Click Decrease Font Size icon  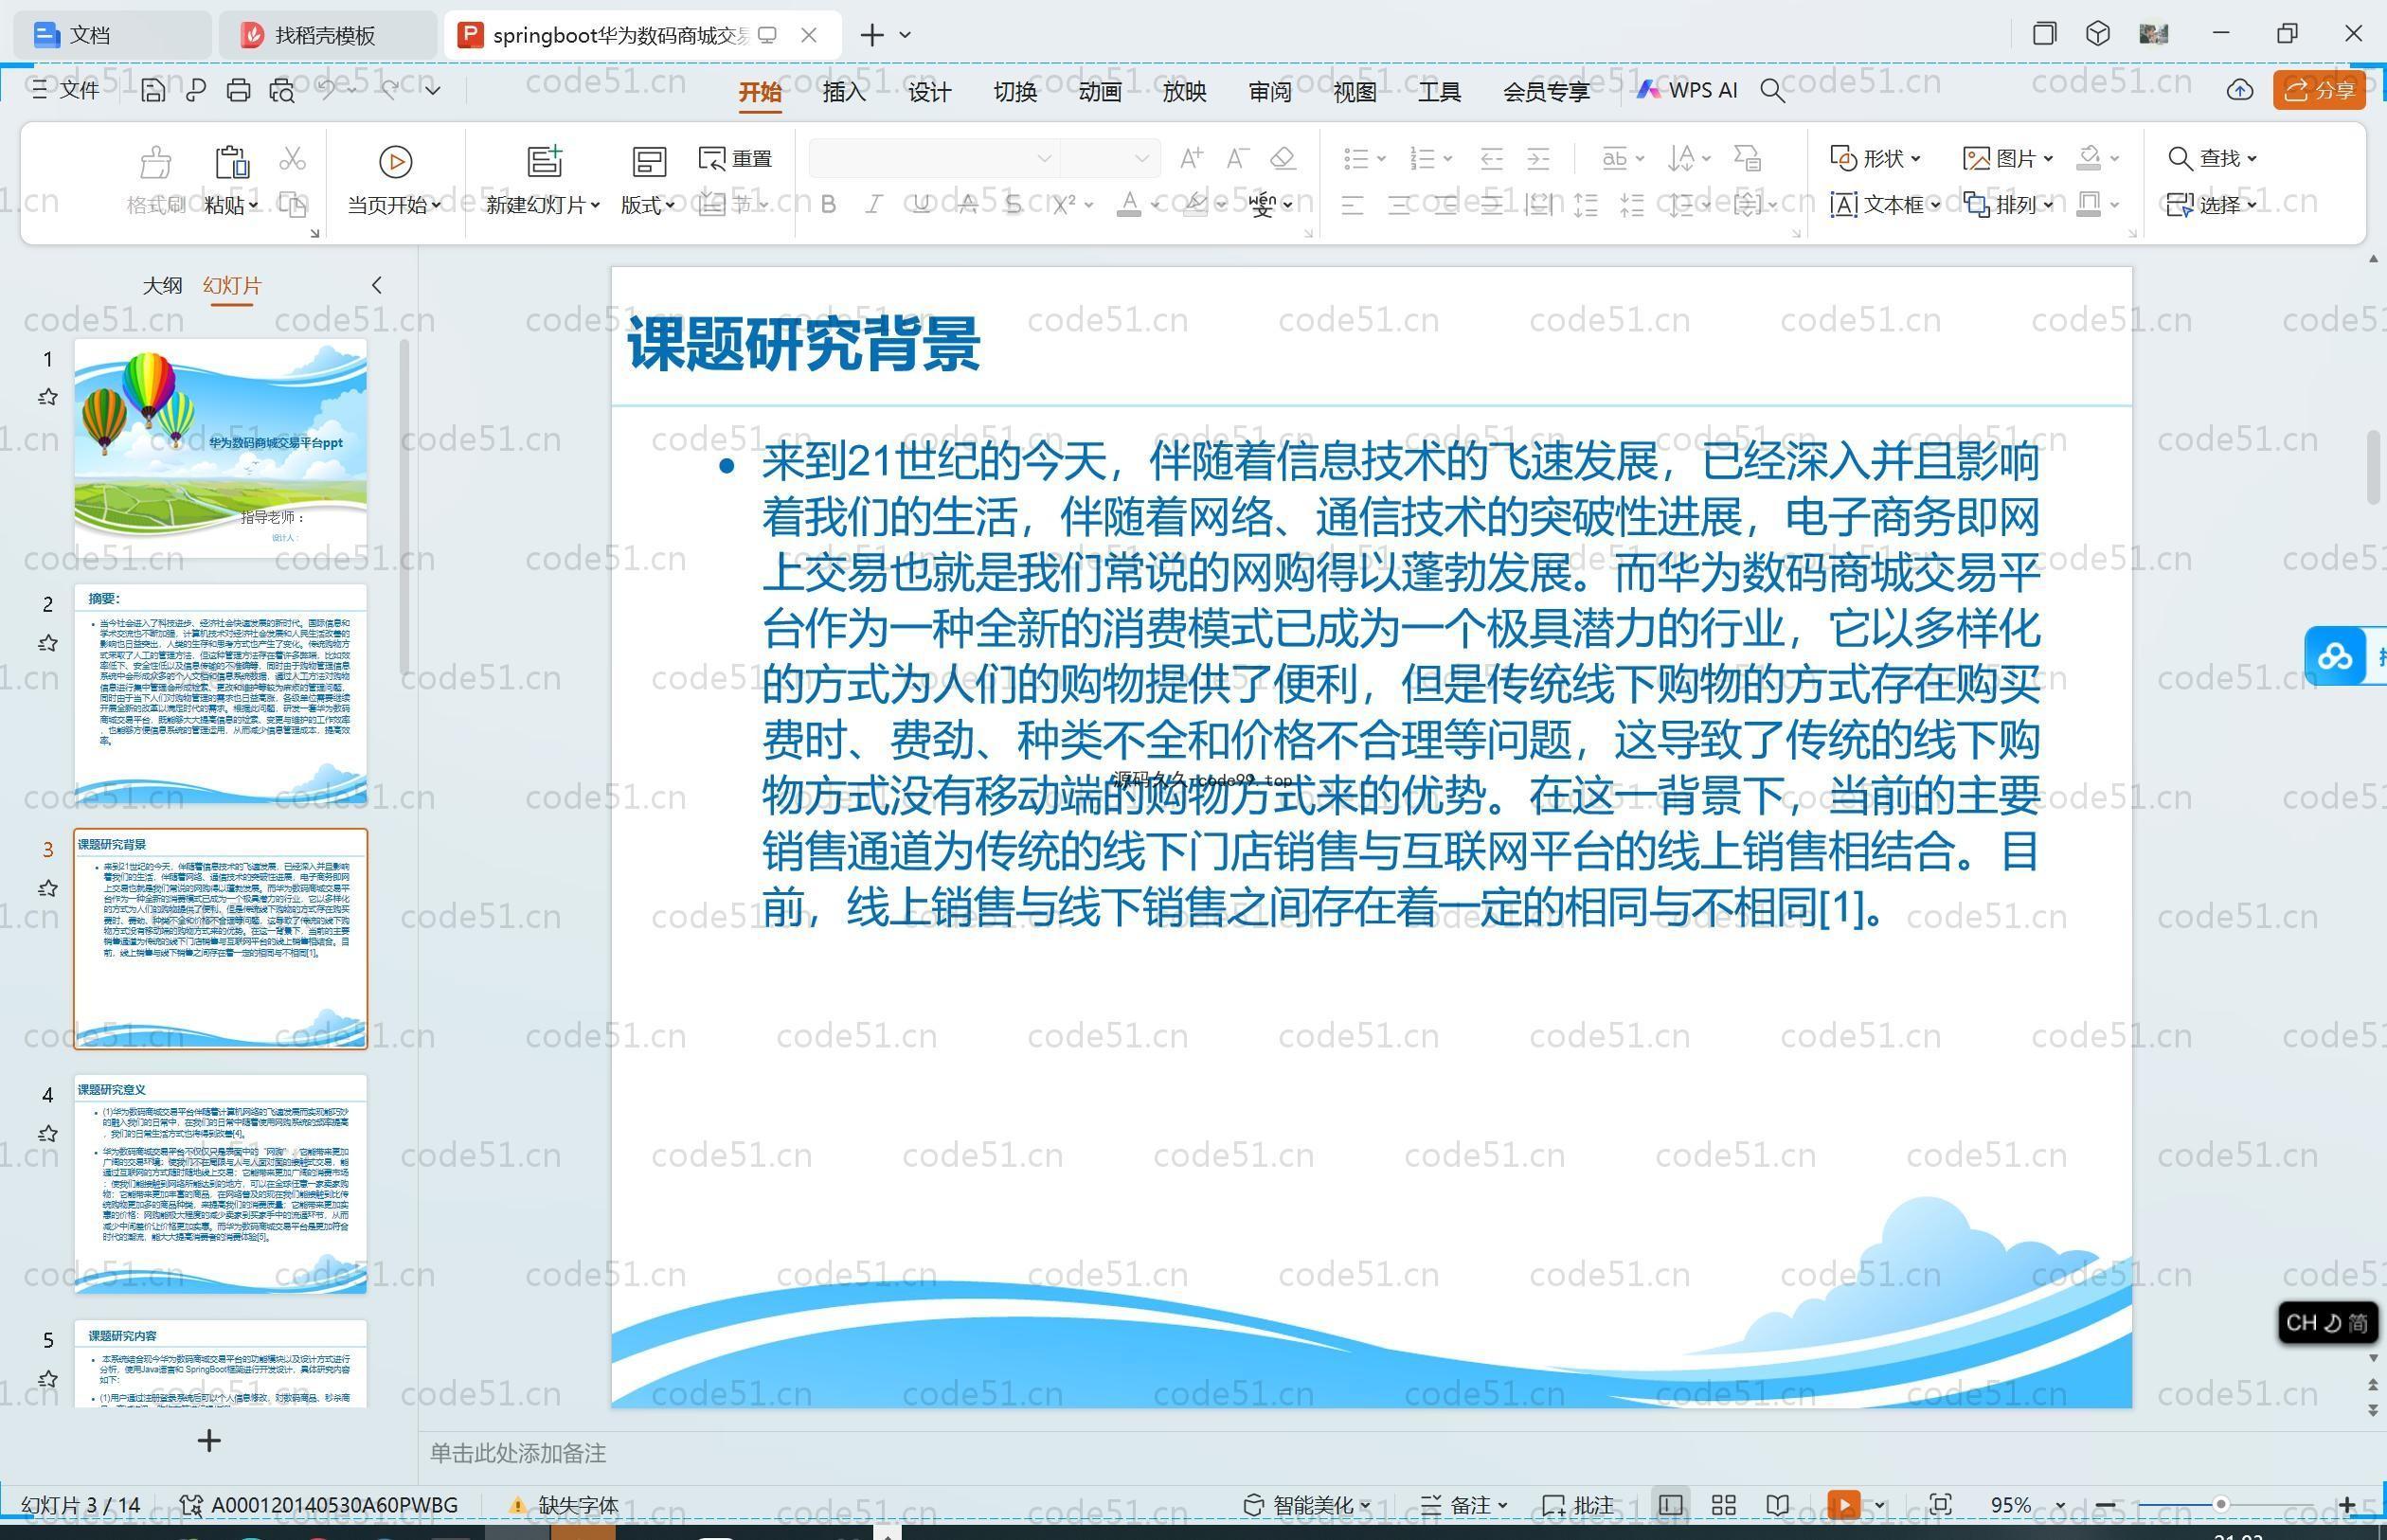1238,158
